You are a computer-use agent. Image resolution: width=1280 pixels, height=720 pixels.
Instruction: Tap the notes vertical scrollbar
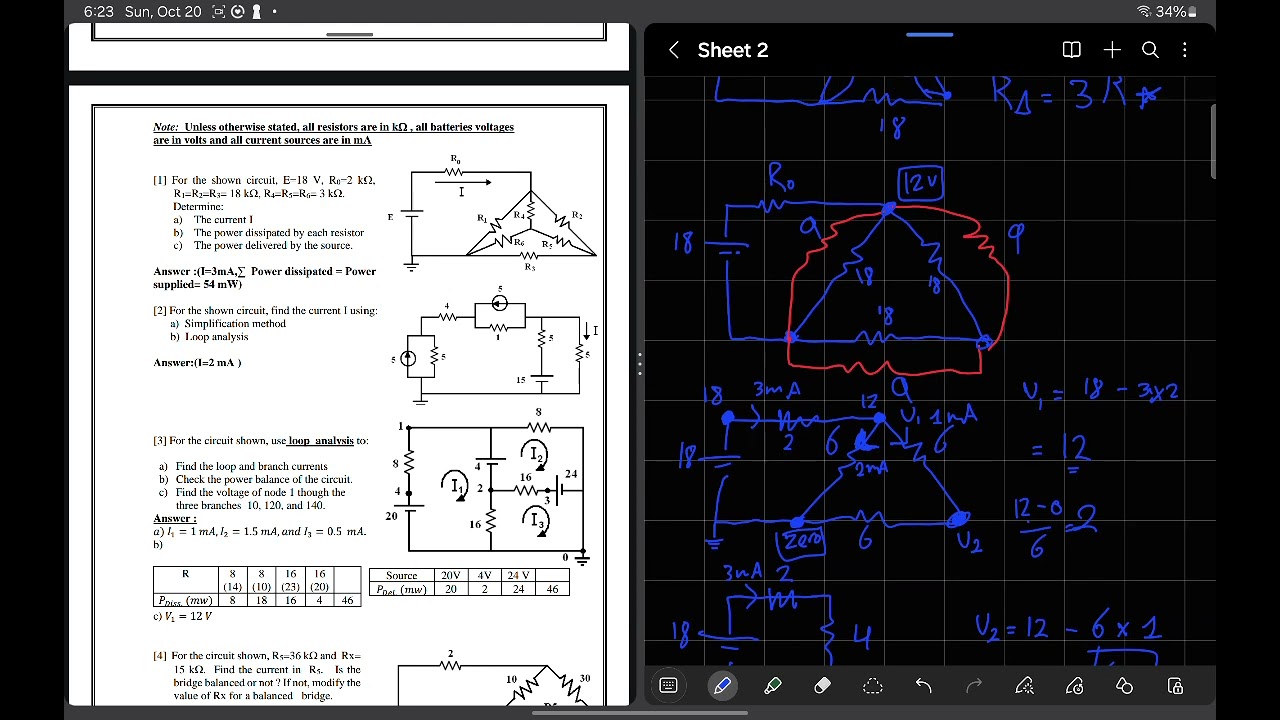pos(1211,140)
